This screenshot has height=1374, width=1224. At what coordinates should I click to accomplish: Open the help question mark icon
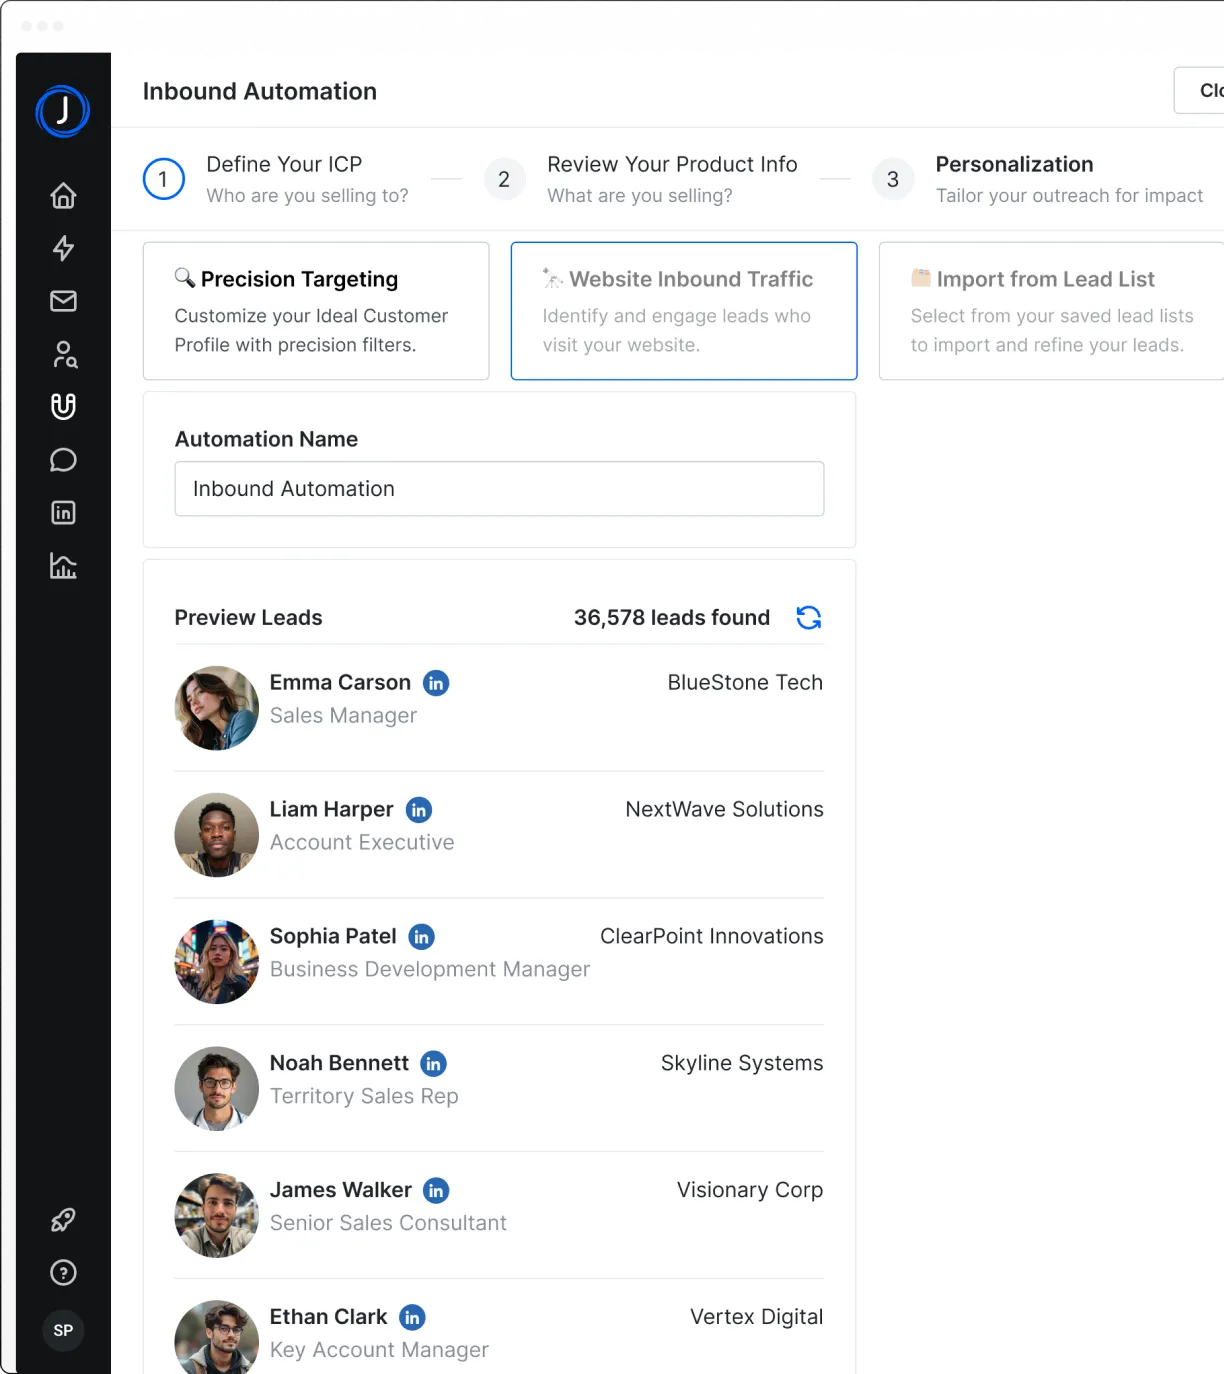[x=63, y=1273]
